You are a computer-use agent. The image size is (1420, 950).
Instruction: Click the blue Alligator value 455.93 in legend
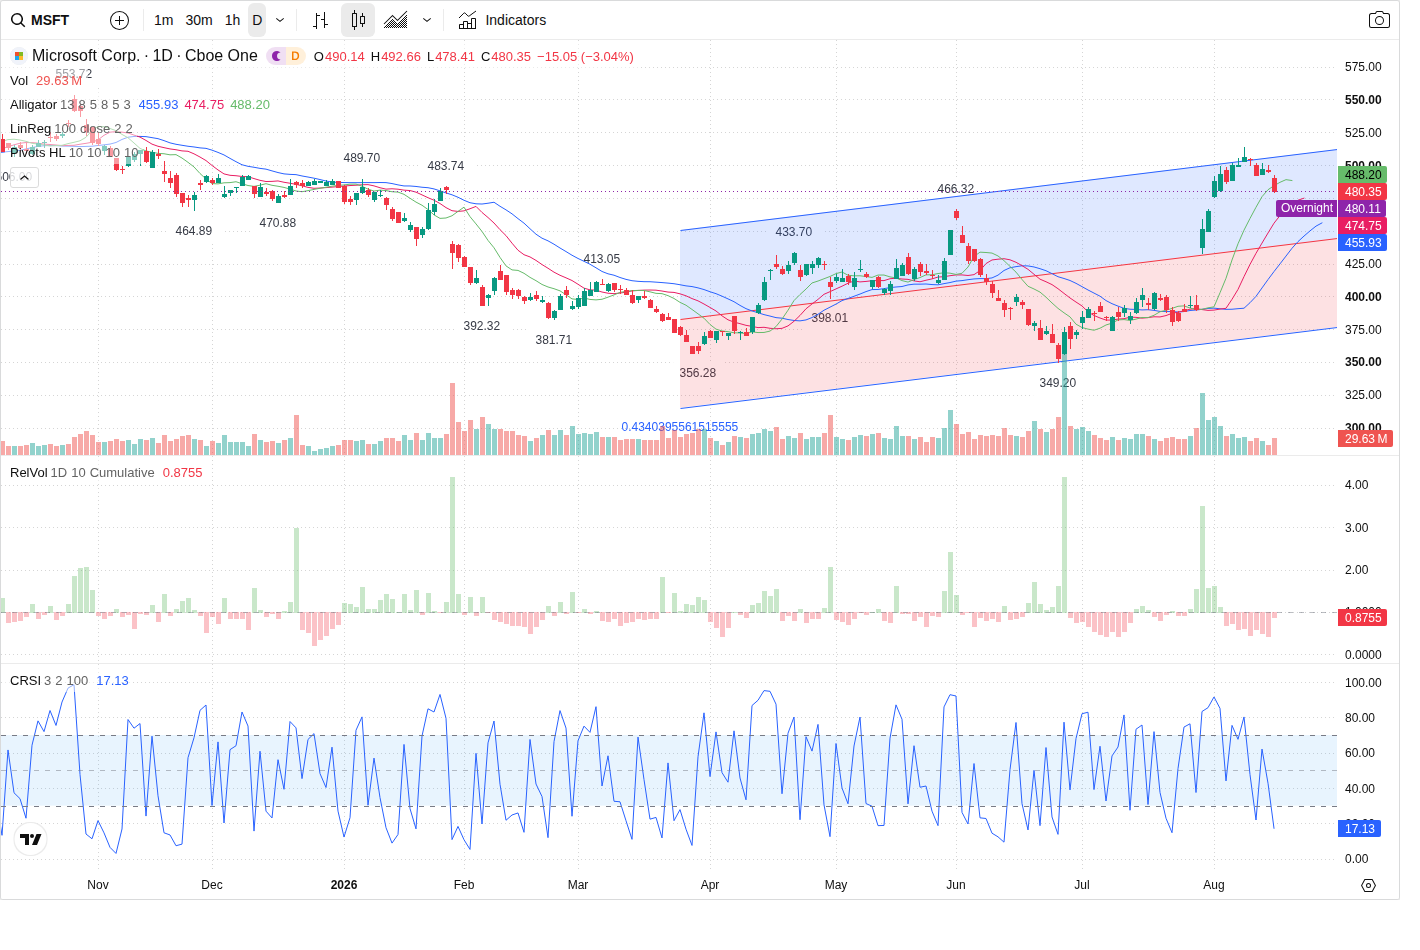(x=158, y=104)
